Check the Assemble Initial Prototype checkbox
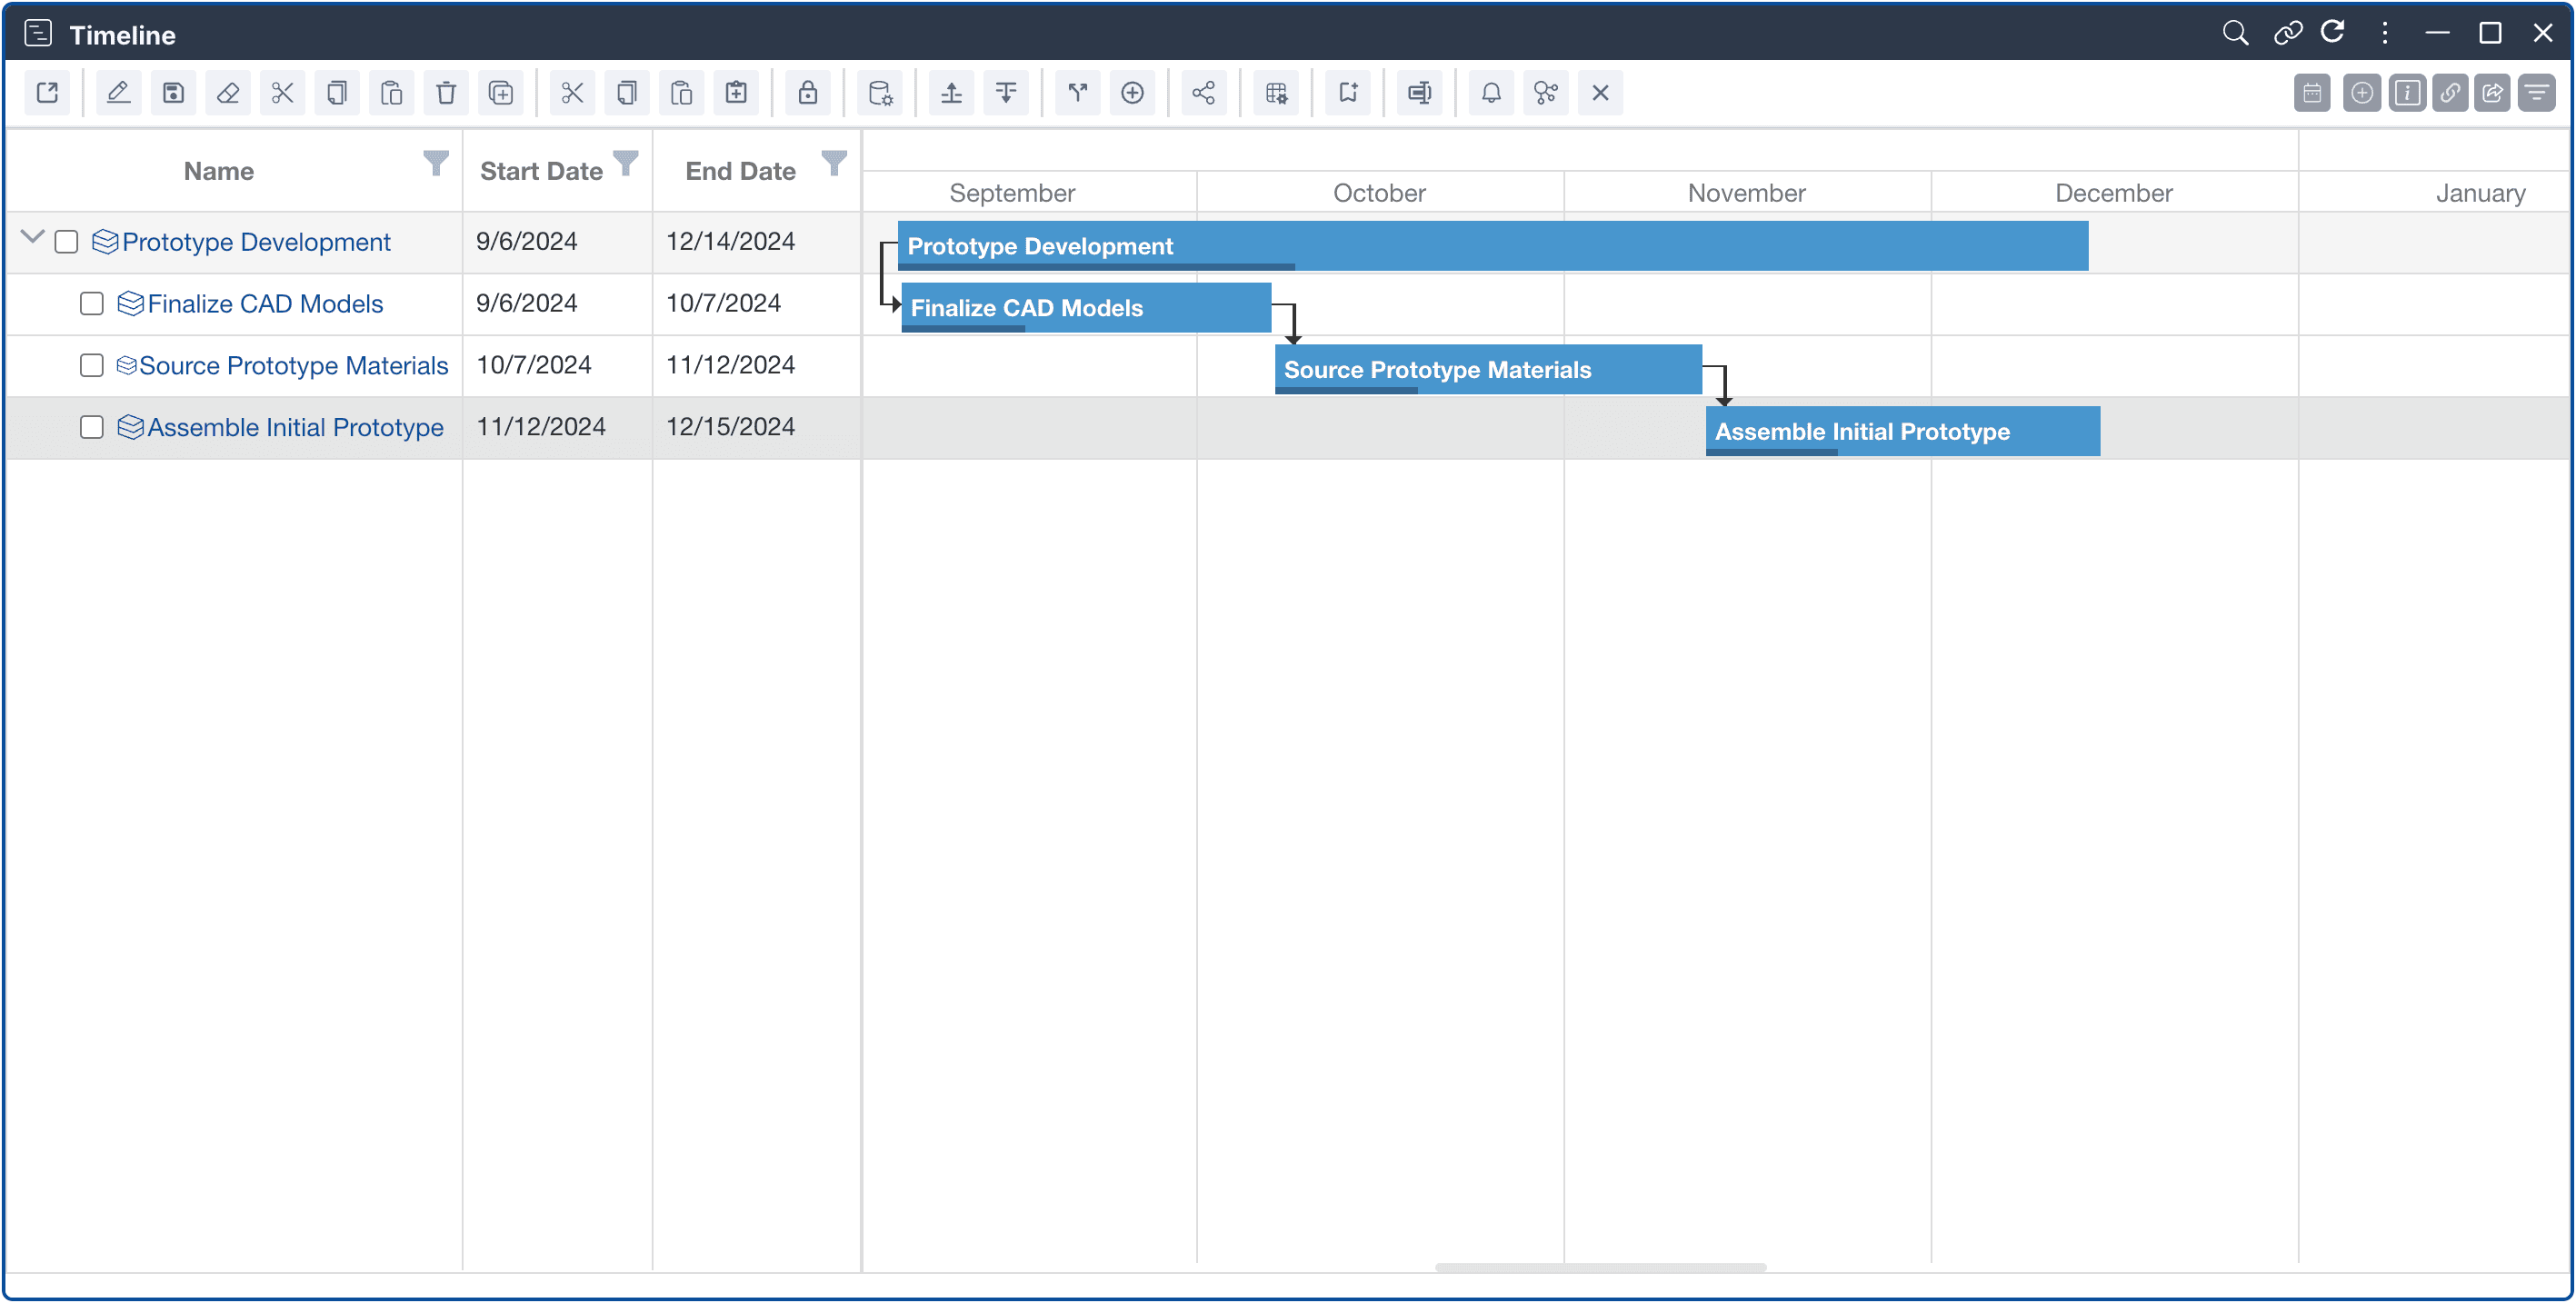Viewport: 2576px width, 1303px height. (92, 428)
